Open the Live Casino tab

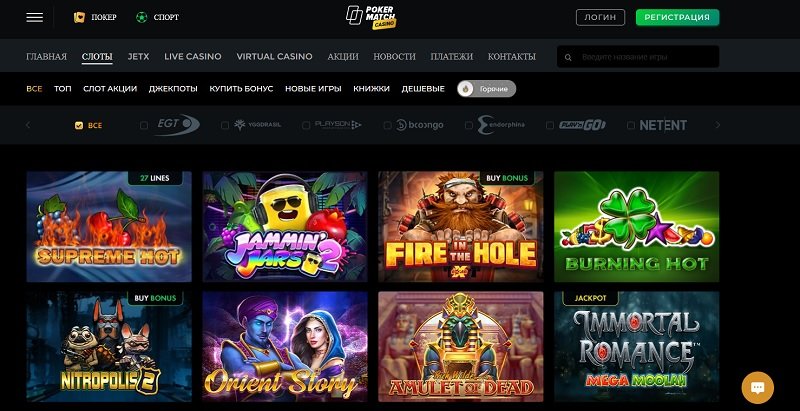pyautogui.click(x=193, y=57)
